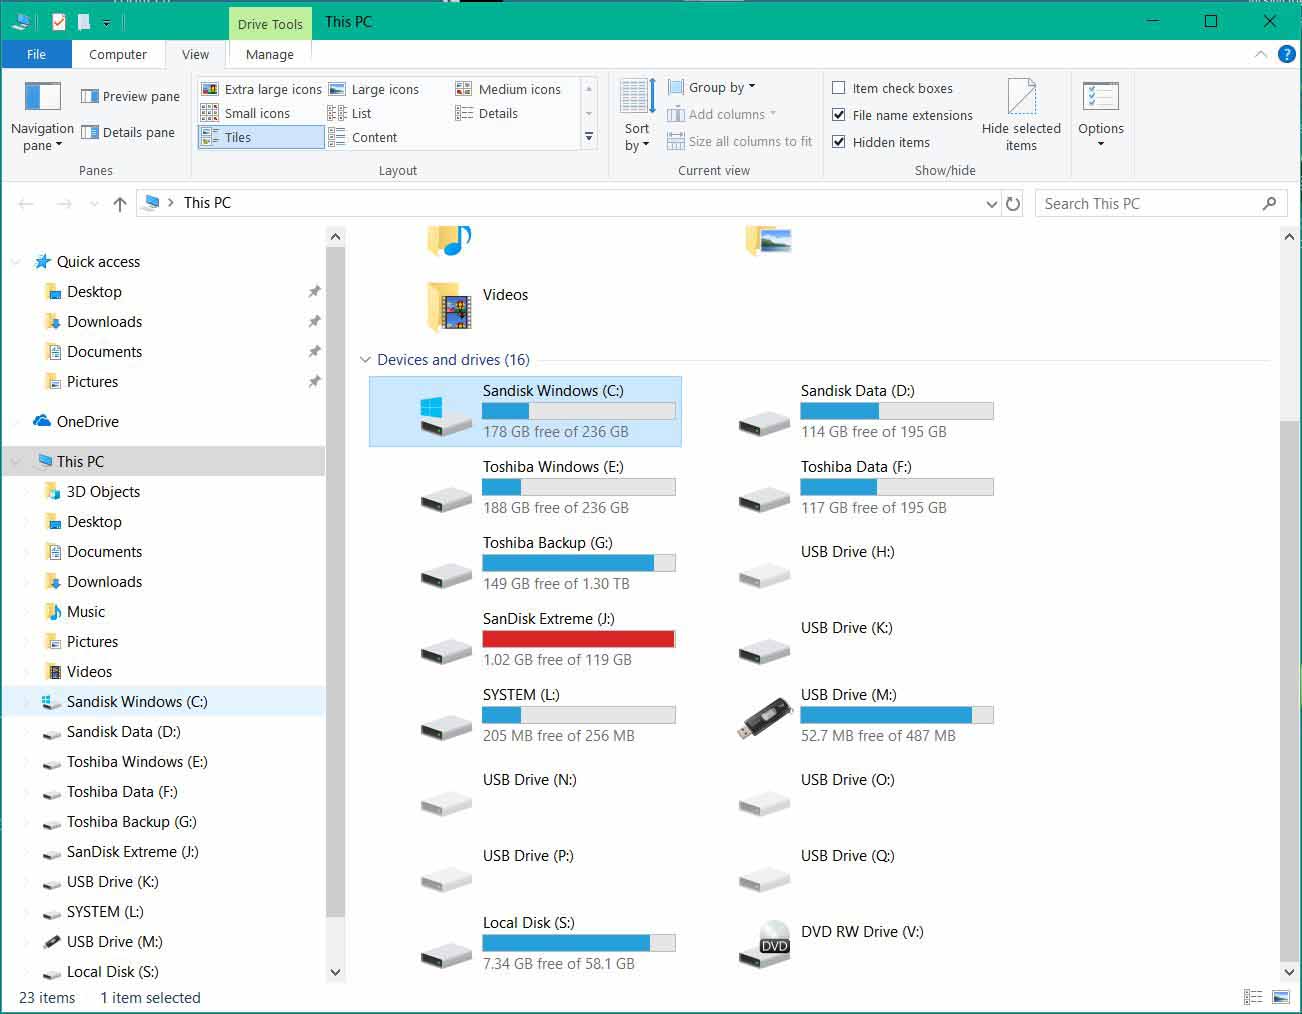Refresh the This PC view

coord(1013,203)
